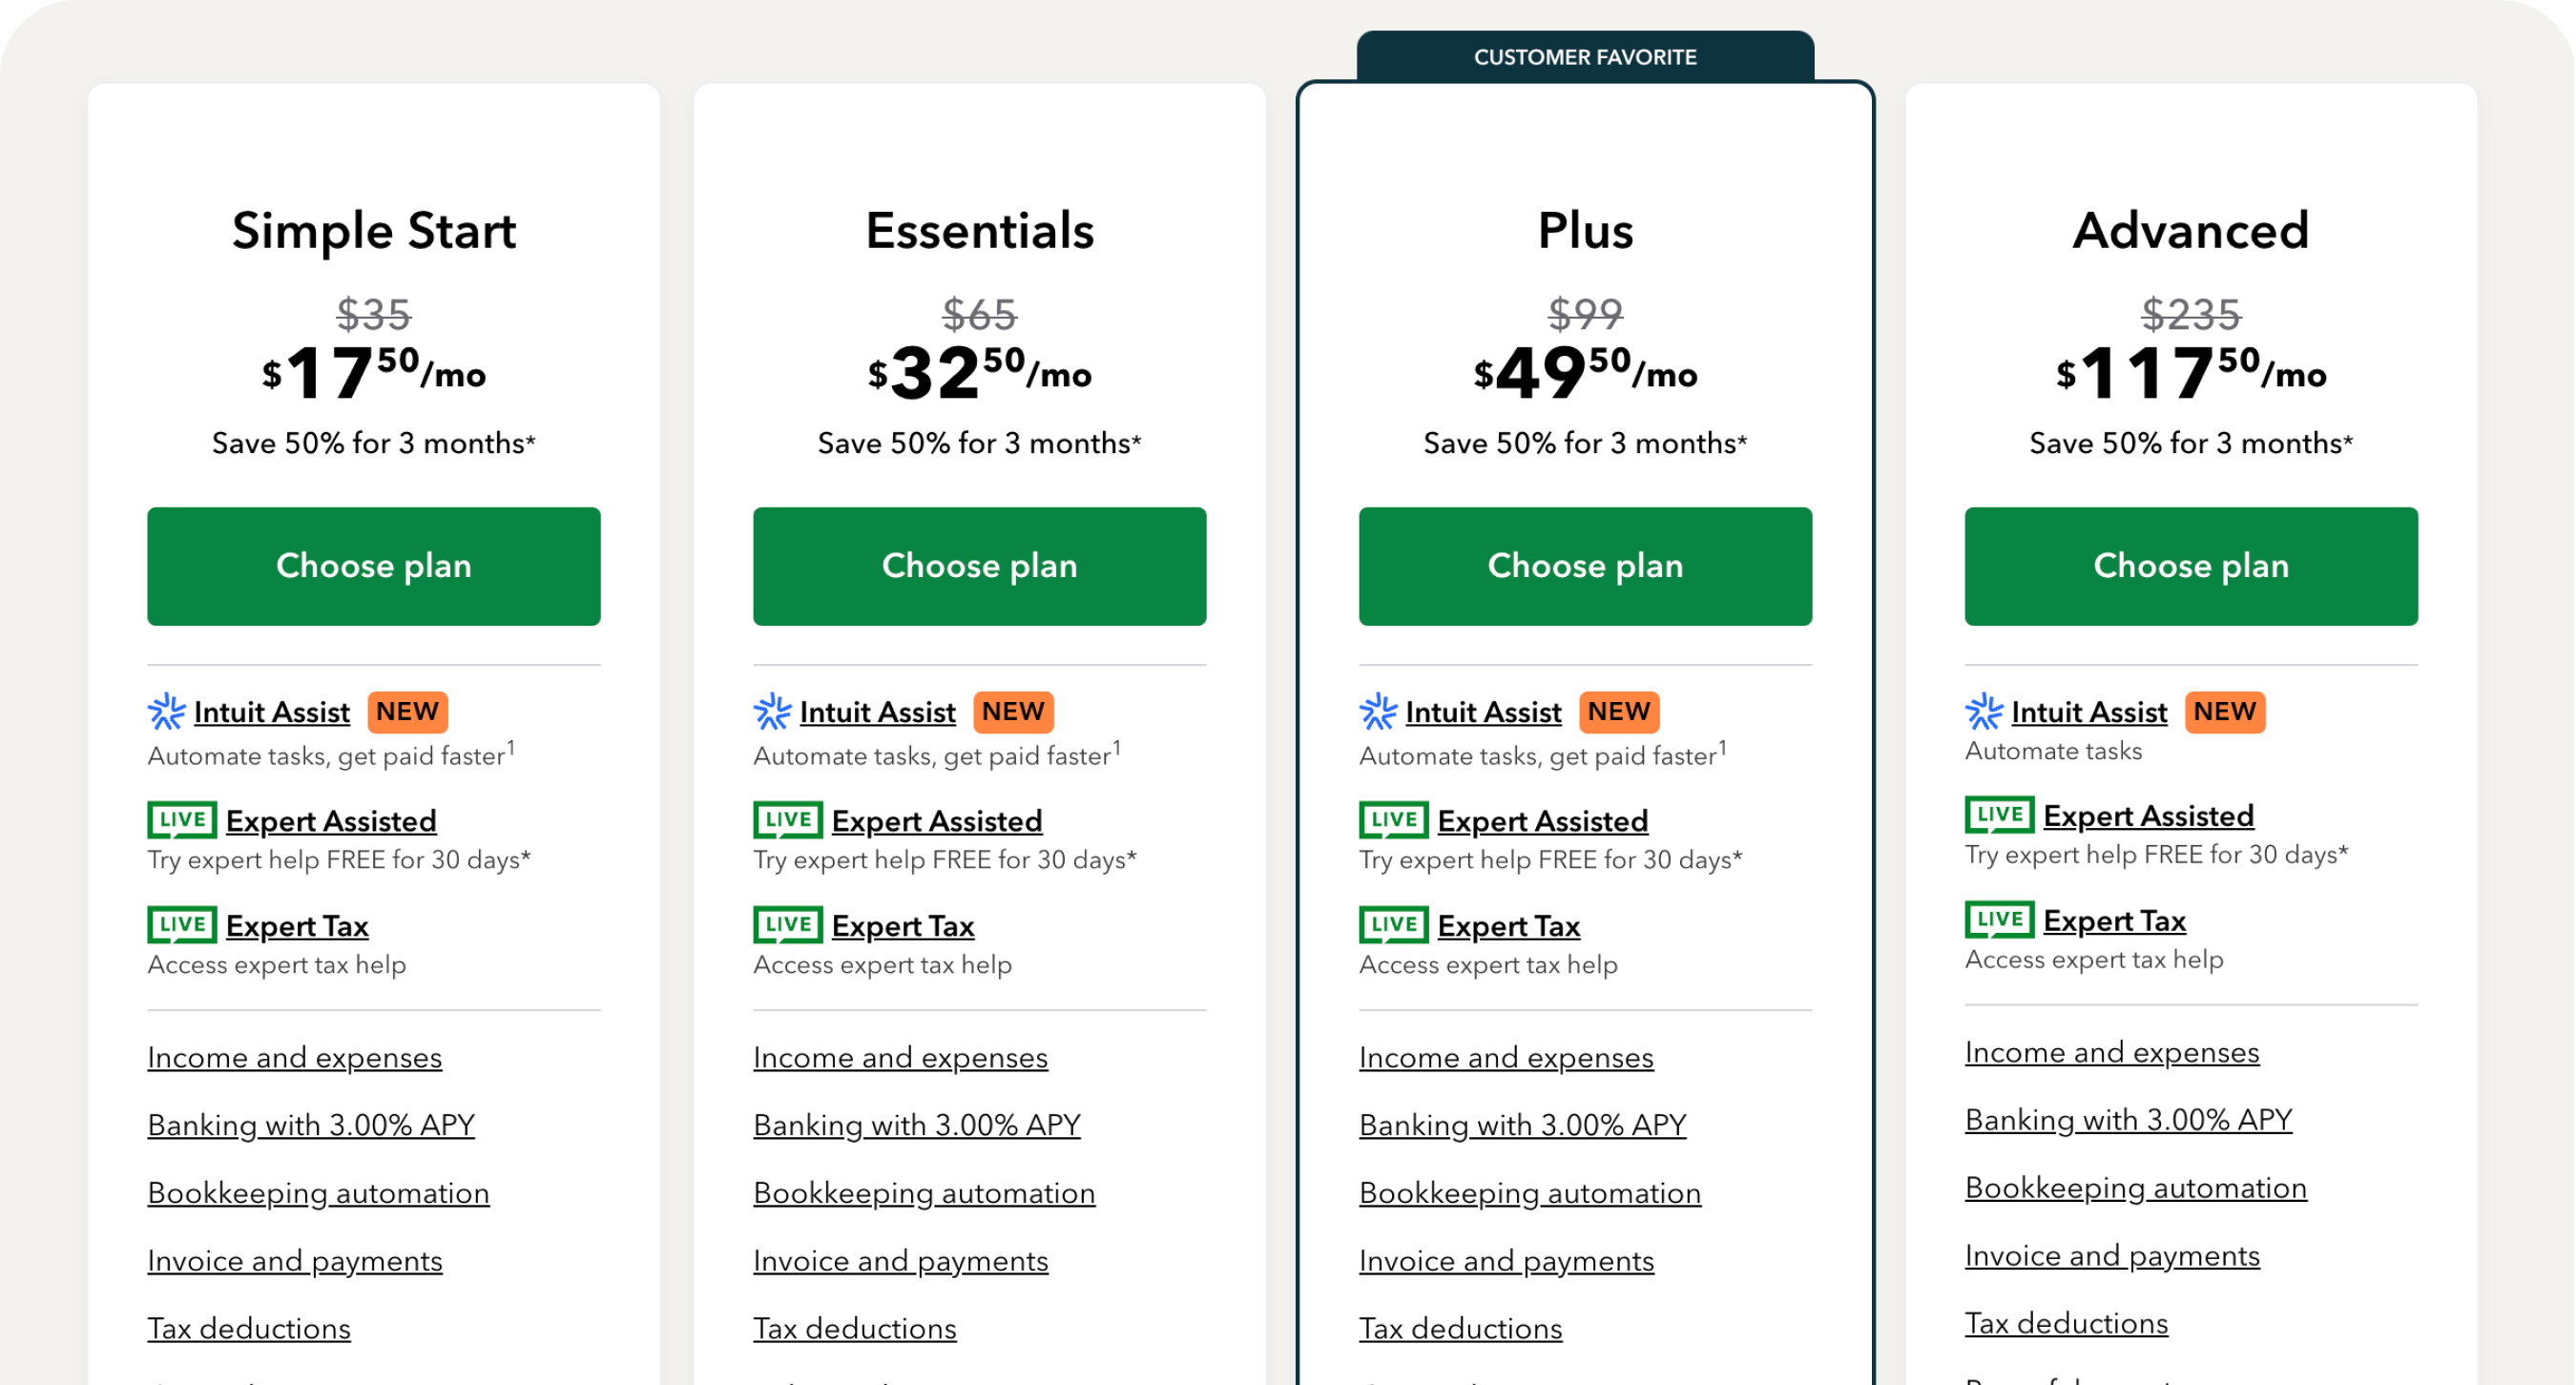Choose the Essentials plan
The width and height of the screenshot is (2576, 1385).
point(979,566)
